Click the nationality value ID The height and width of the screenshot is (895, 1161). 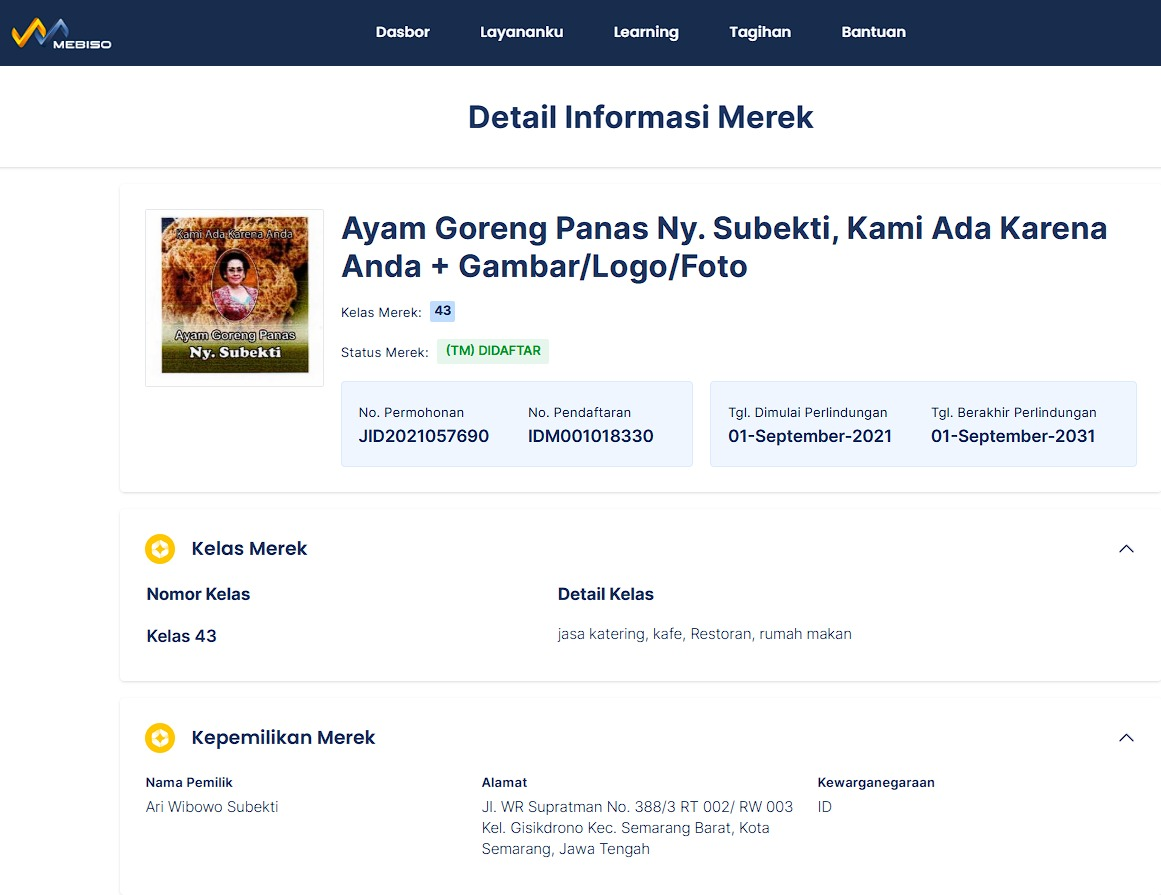click(824, 807)
